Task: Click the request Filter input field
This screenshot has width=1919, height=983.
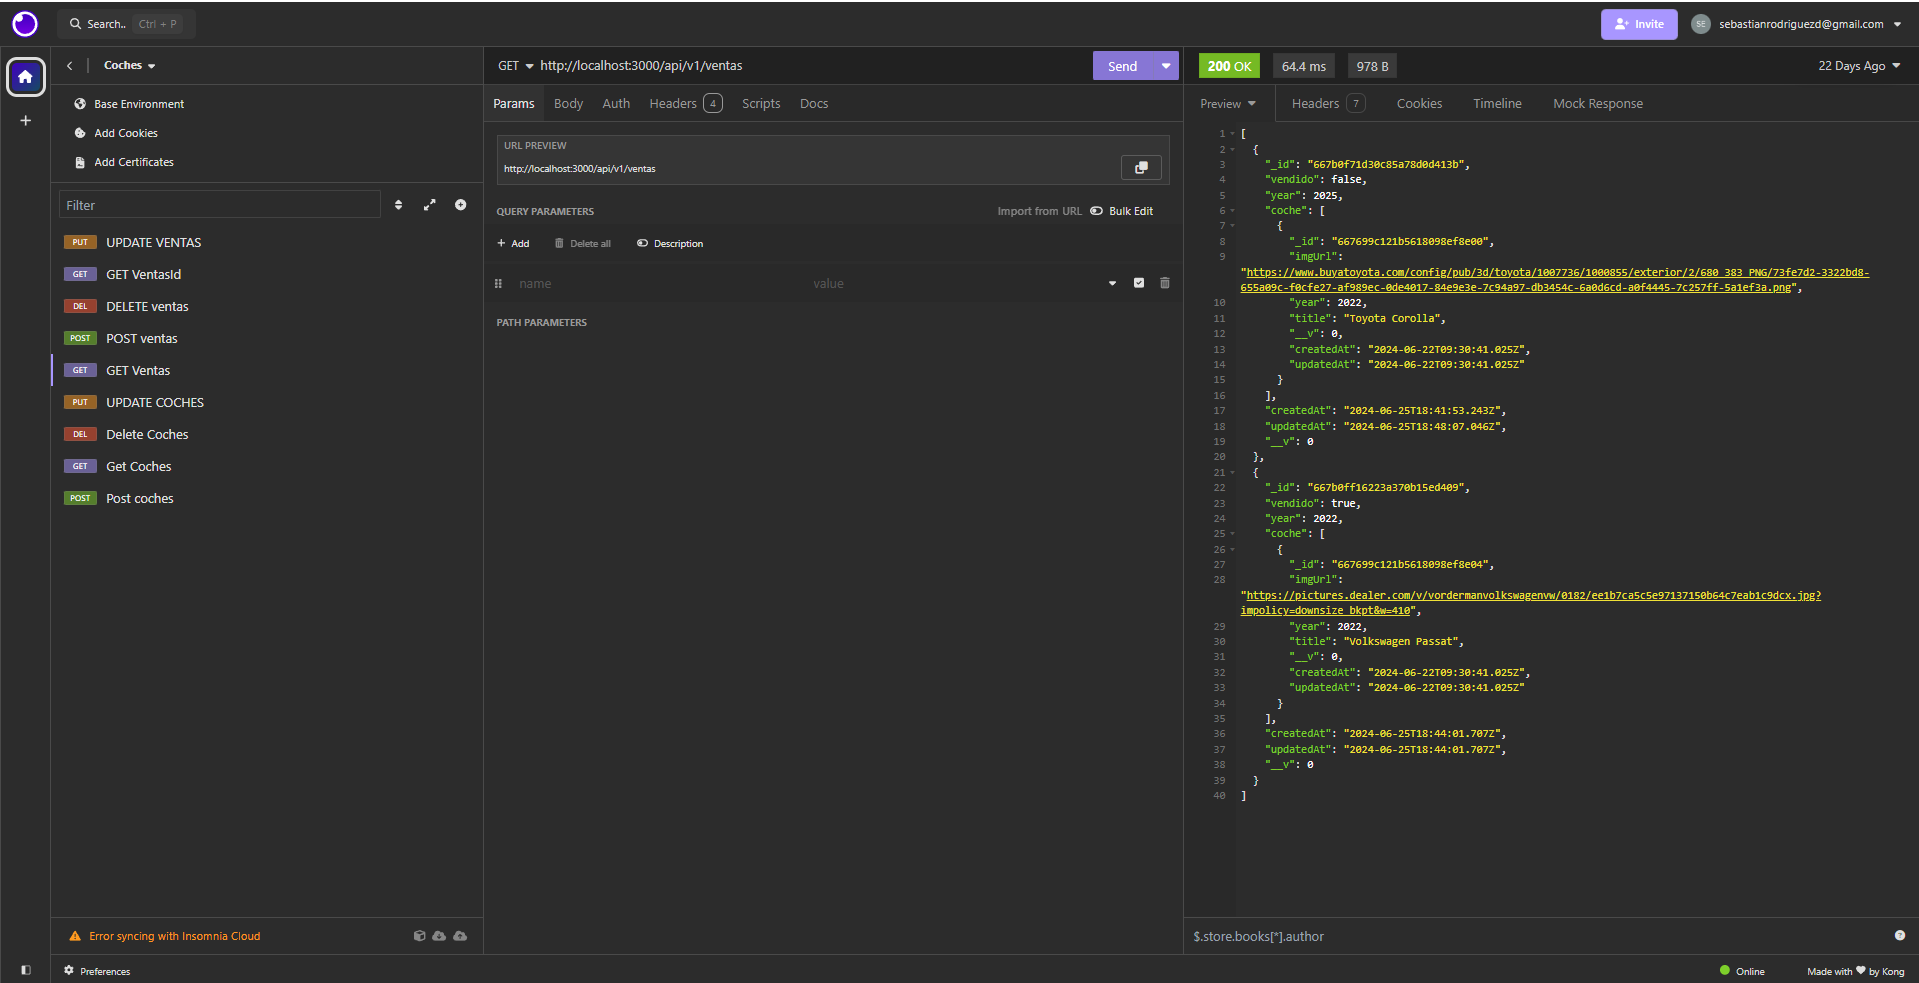Action: (220, 205)
